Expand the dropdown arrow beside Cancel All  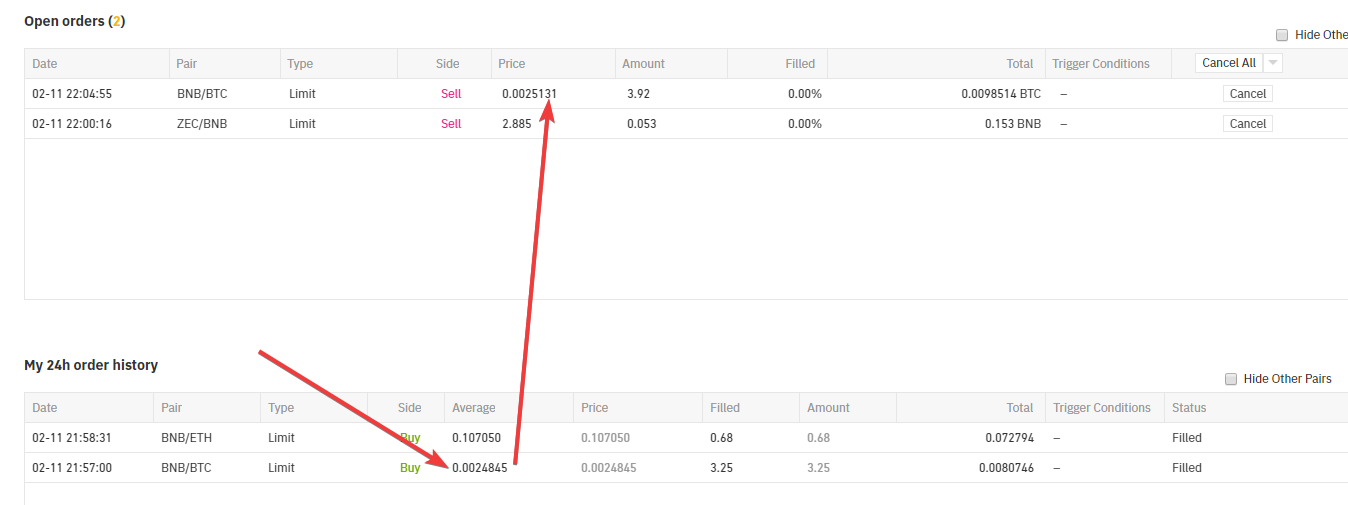(x=1273, y=63)
